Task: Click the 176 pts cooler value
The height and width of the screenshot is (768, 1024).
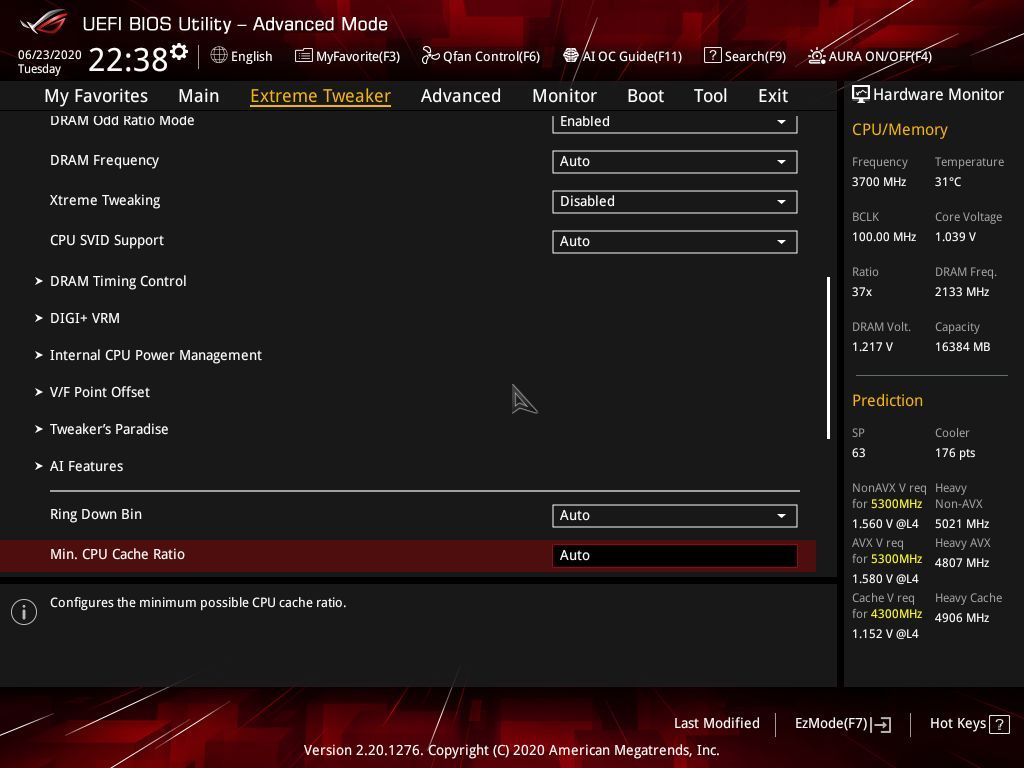Action: [955, 453]
